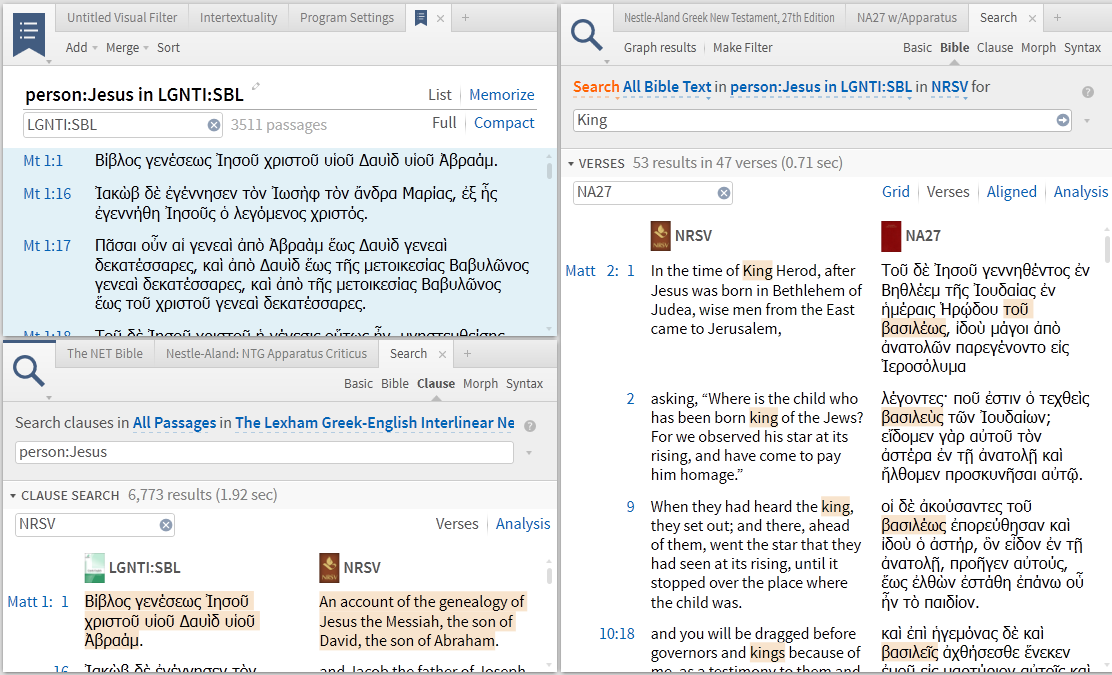1112x675 pixels.
Task: Close the bottom-left Search tab
Action: pyautogui.click(x=443, y=354)
